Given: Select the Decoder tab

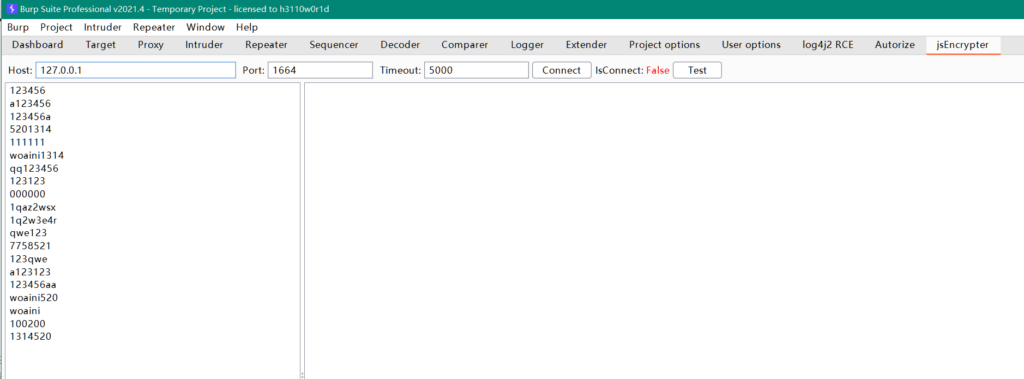Looking at the screenshot, I should point(400,45).
